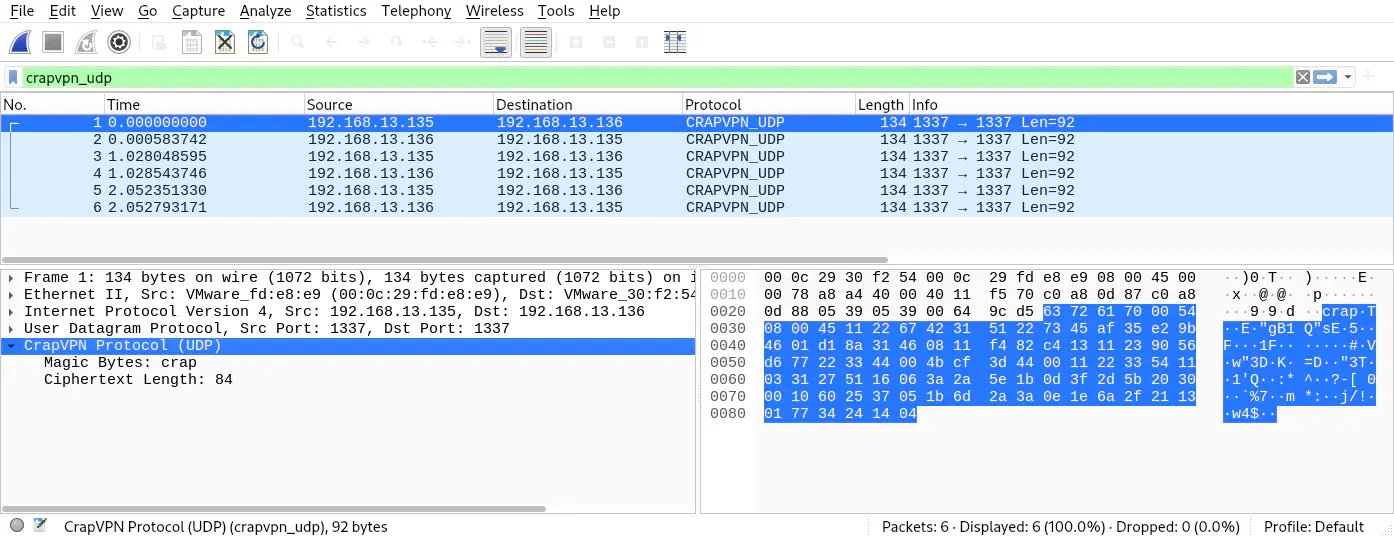Open the Statistics menu
1394x537 pixels.
(335, 11)
